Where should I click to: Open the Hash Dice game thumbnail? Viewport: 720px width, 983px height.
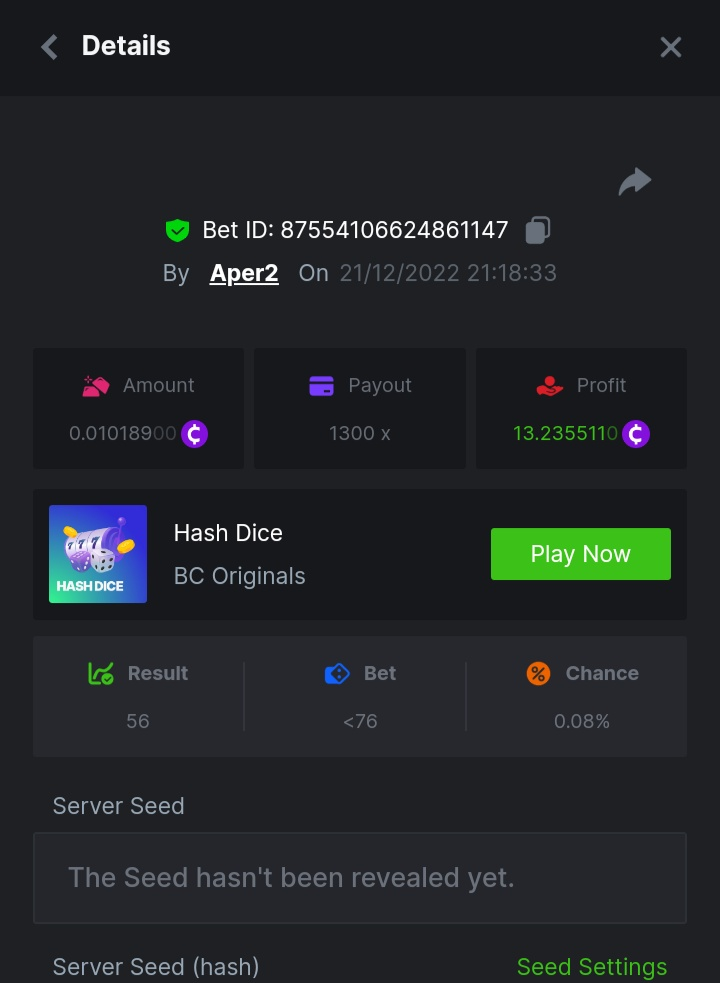click(x=98, y=554)
